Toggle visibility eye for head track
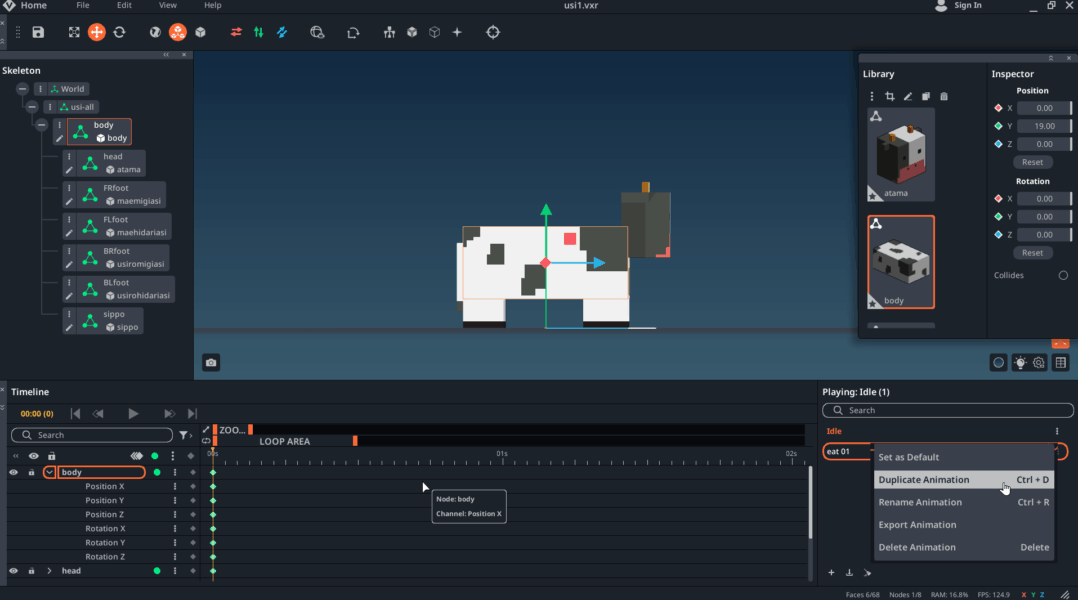 click(x=13, y=570)
